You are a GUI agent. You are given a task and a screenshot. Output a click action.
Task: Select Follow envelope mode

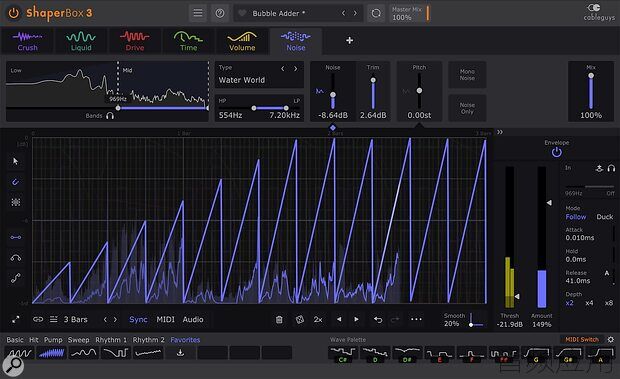576,217
